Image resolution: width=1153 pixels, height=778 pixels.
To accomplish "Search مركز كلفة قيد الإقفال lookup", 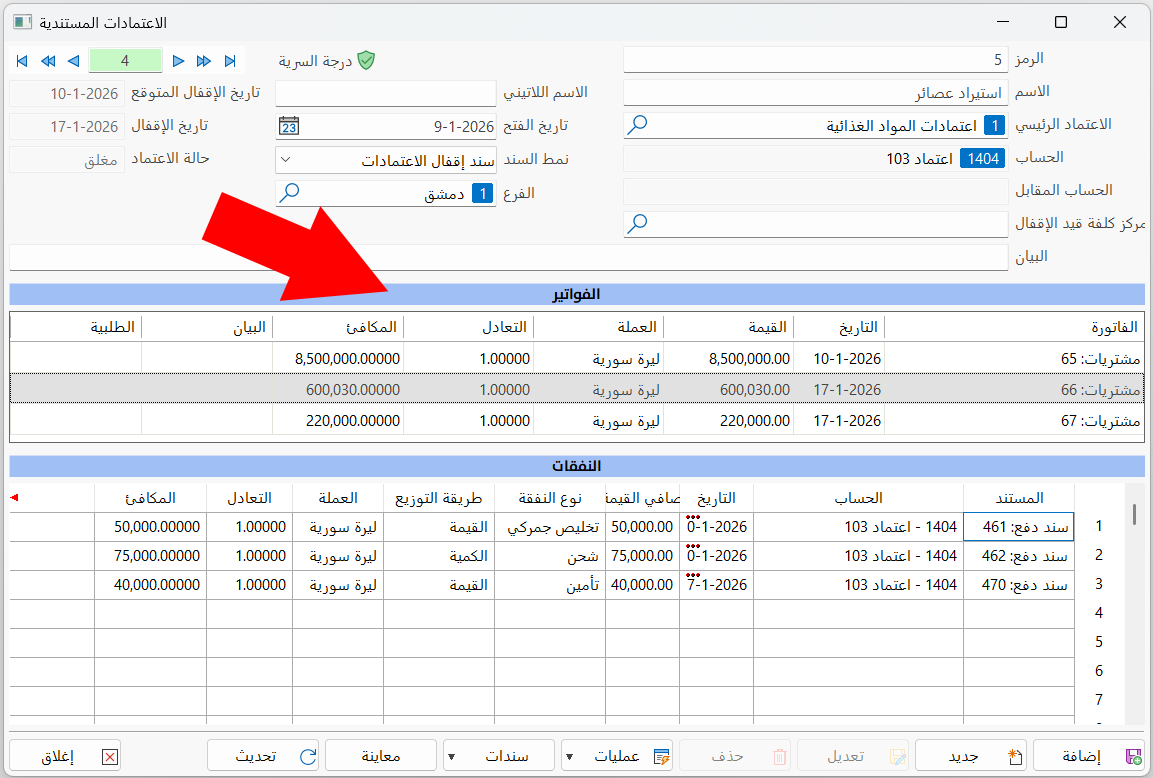I will coord(637,223).
